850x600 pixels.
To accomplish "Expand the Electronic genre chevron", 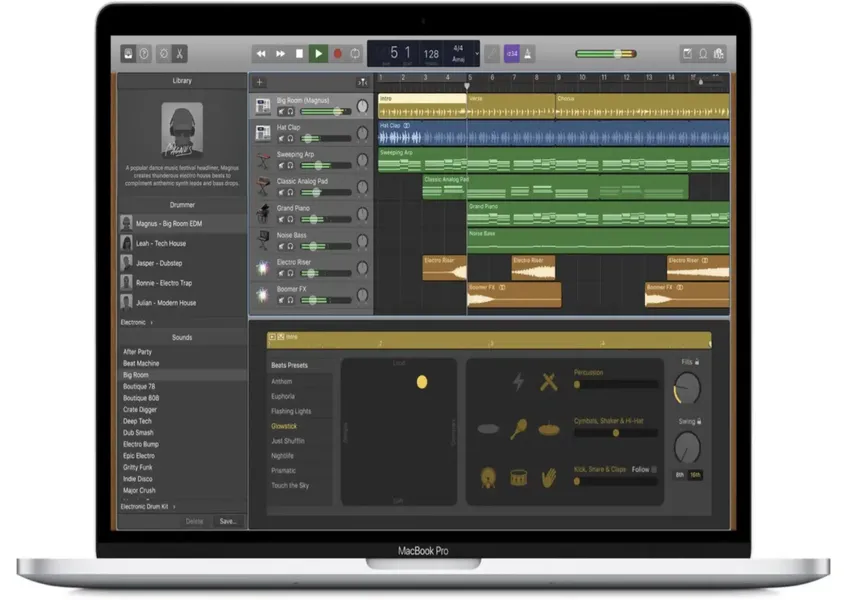I will 151,322.
